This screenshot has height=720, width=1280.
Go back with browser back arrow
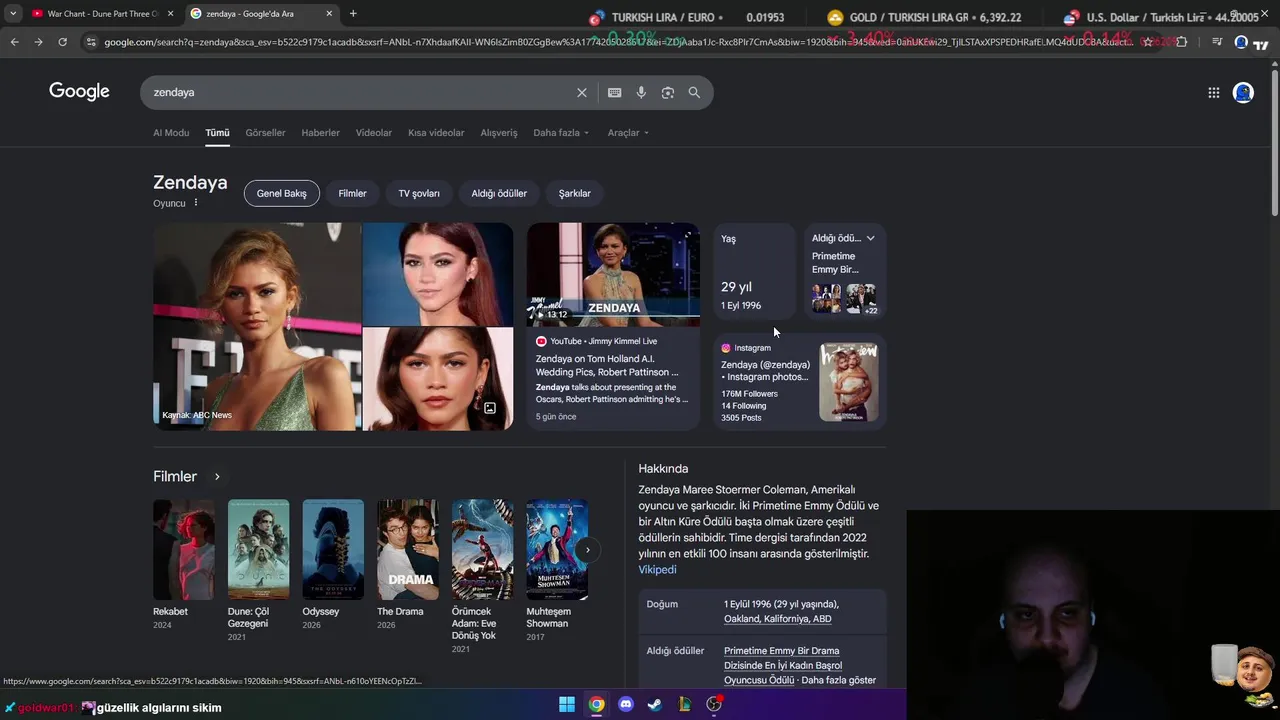pos(14,42)
